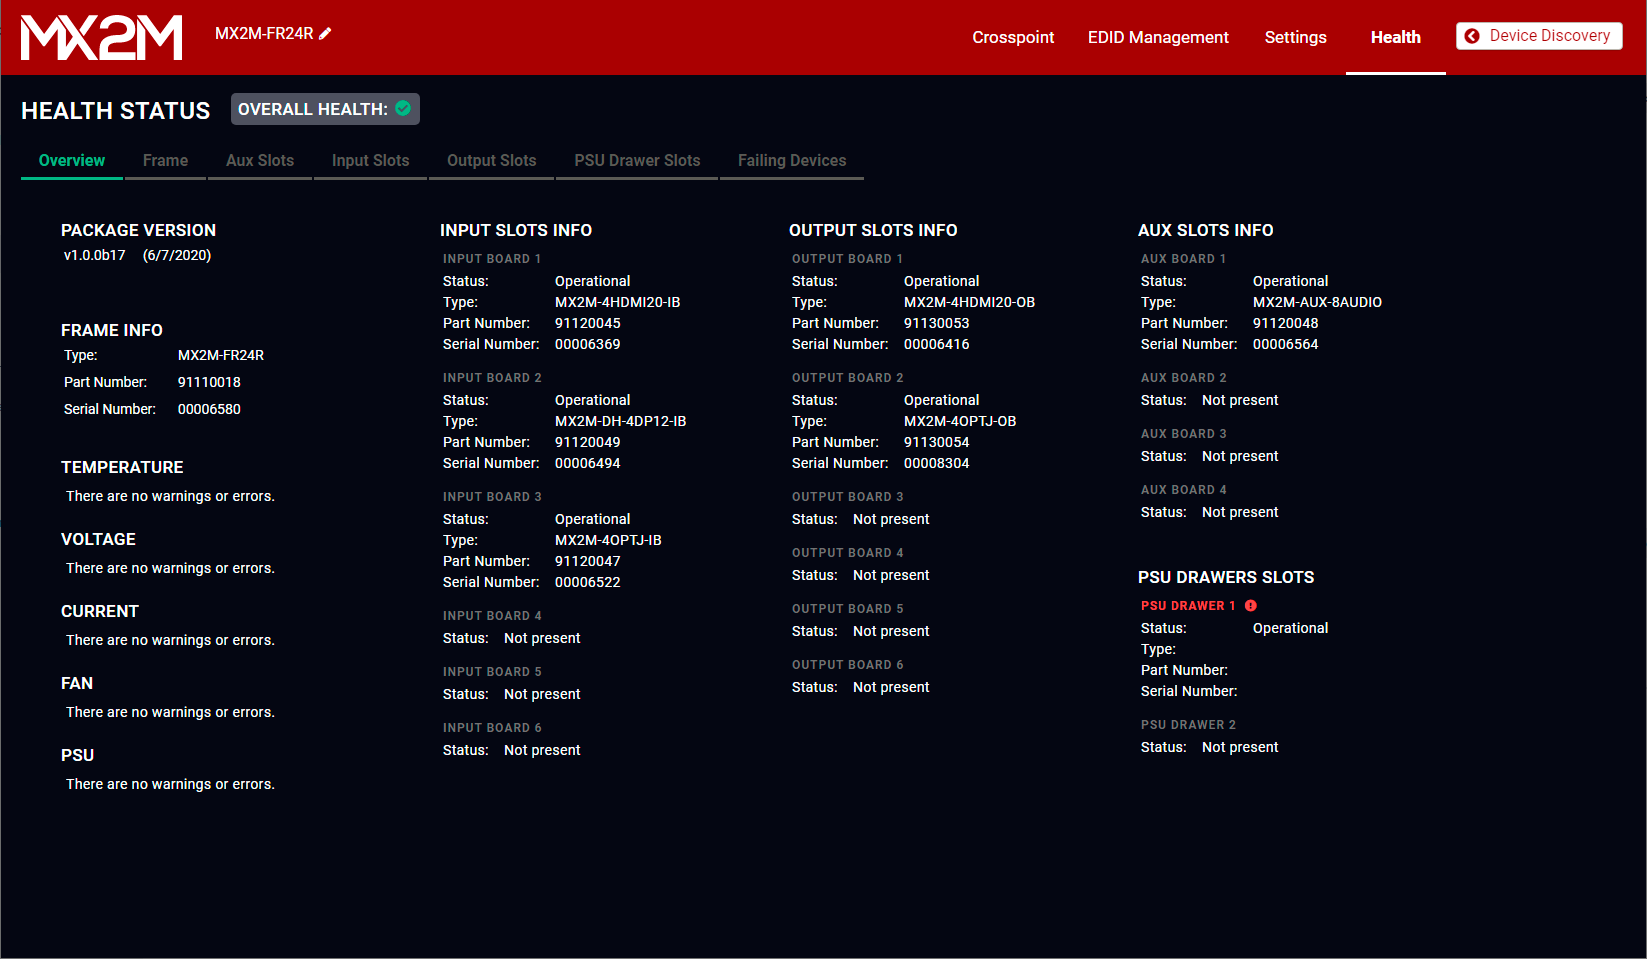Open the Crosspoint page
This screenshot has width=1647, height=959.
1013,37
